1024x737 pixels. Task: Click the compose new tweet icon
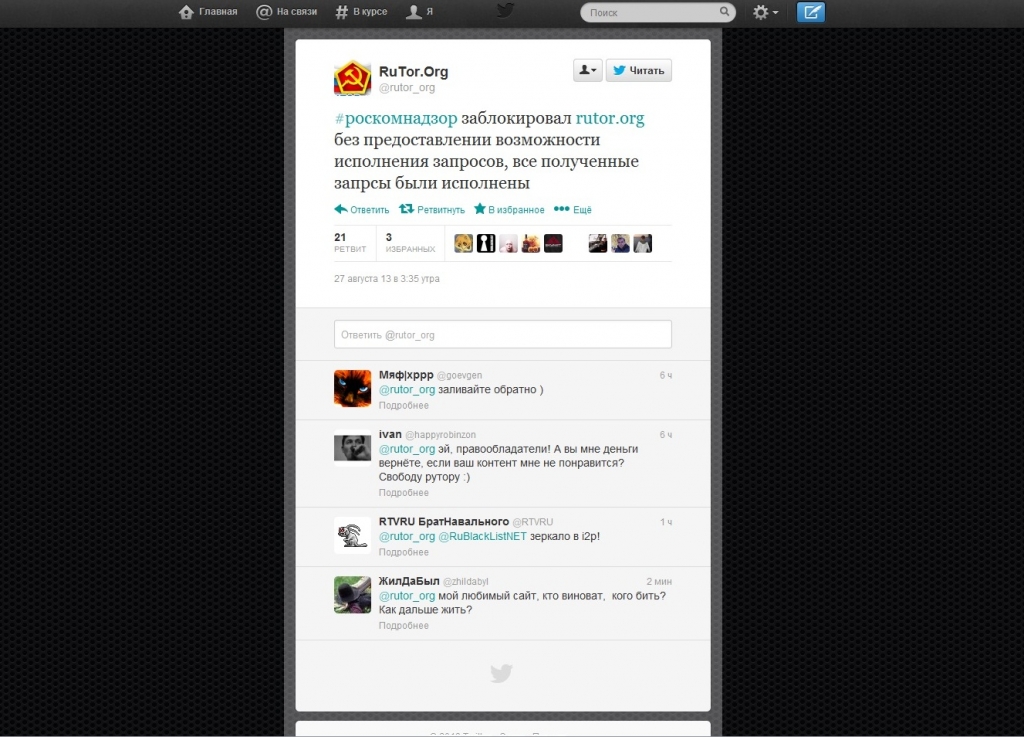coord(811,12)
